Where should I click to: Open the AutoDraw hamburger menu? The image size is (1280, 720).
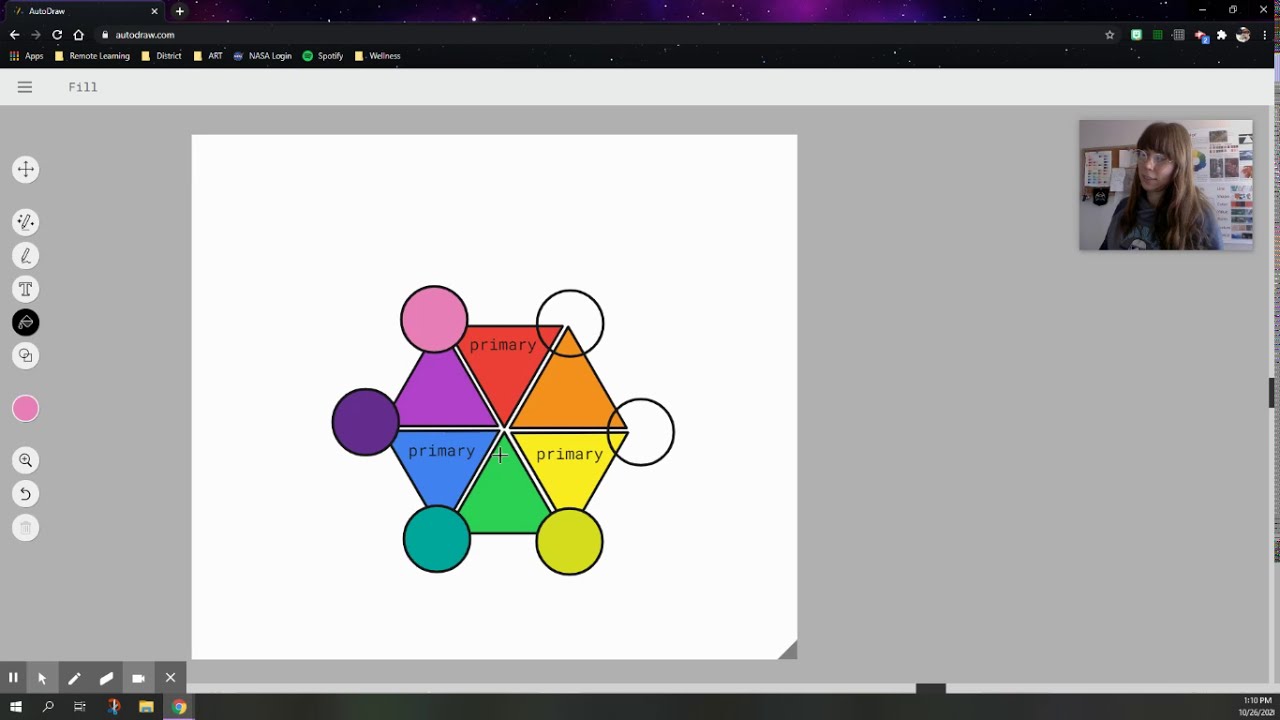coord(25,87)
